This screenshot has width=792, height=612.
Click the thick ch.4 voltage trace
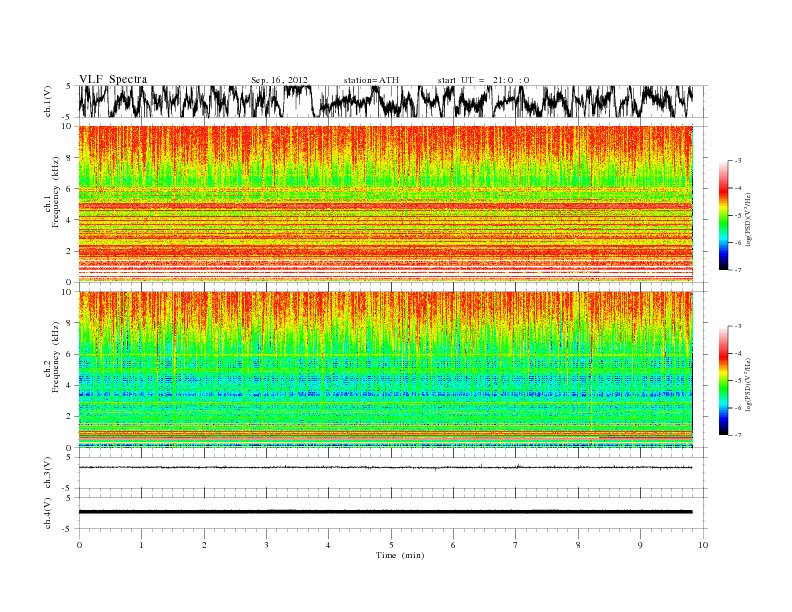click(x=386, y=512)
